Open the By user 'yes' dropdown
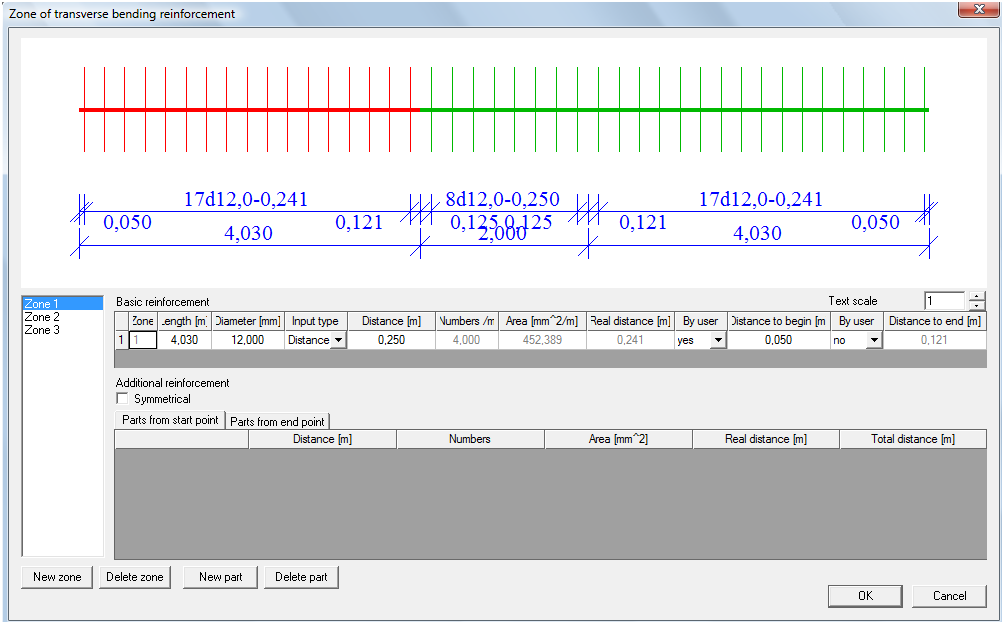The image size is (1004, 624). 718,340
